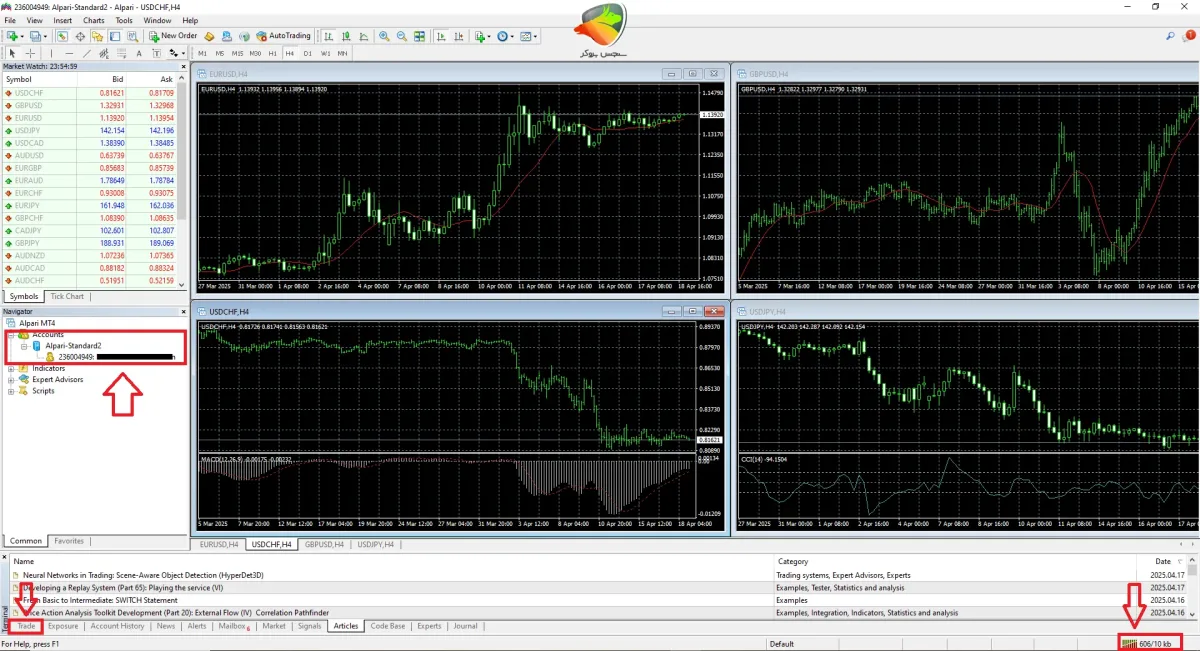Select the Fibonacci Retracement tool

pyautogui.click(x=121, y=53)
